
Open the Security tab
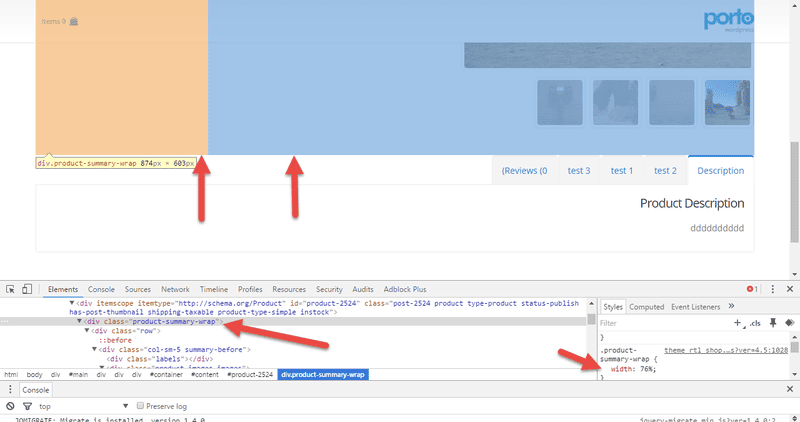point(329,289)
